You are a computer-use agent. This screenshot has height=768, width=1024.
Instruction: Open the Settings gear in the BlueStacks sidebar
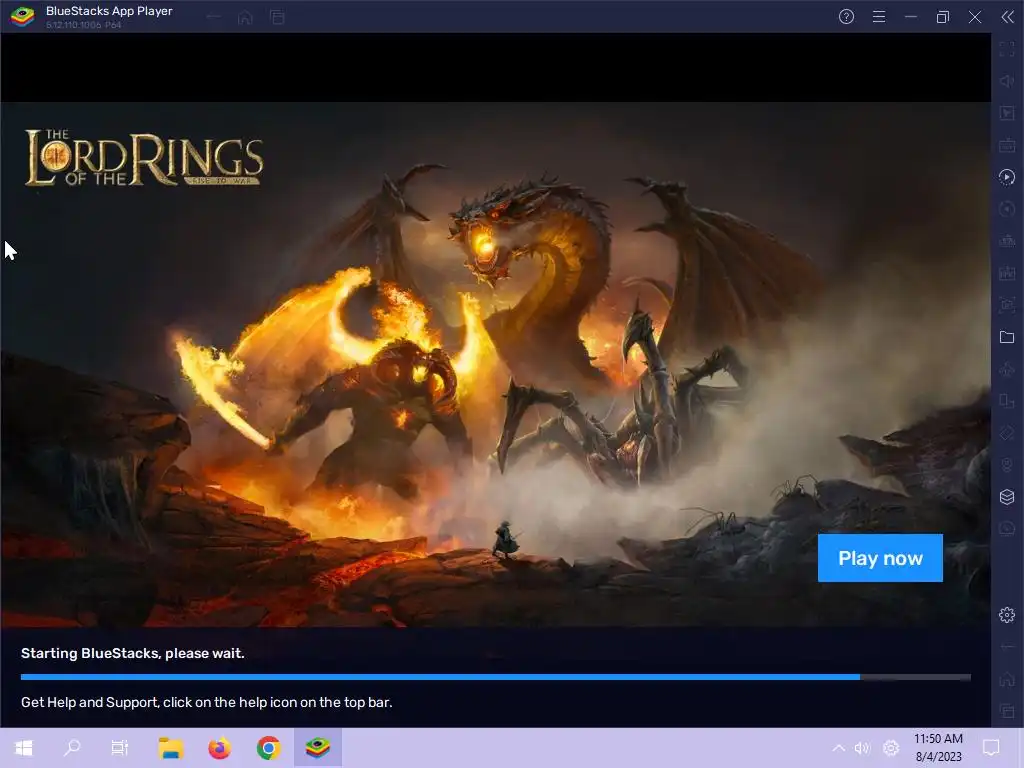coord(1007,615)
